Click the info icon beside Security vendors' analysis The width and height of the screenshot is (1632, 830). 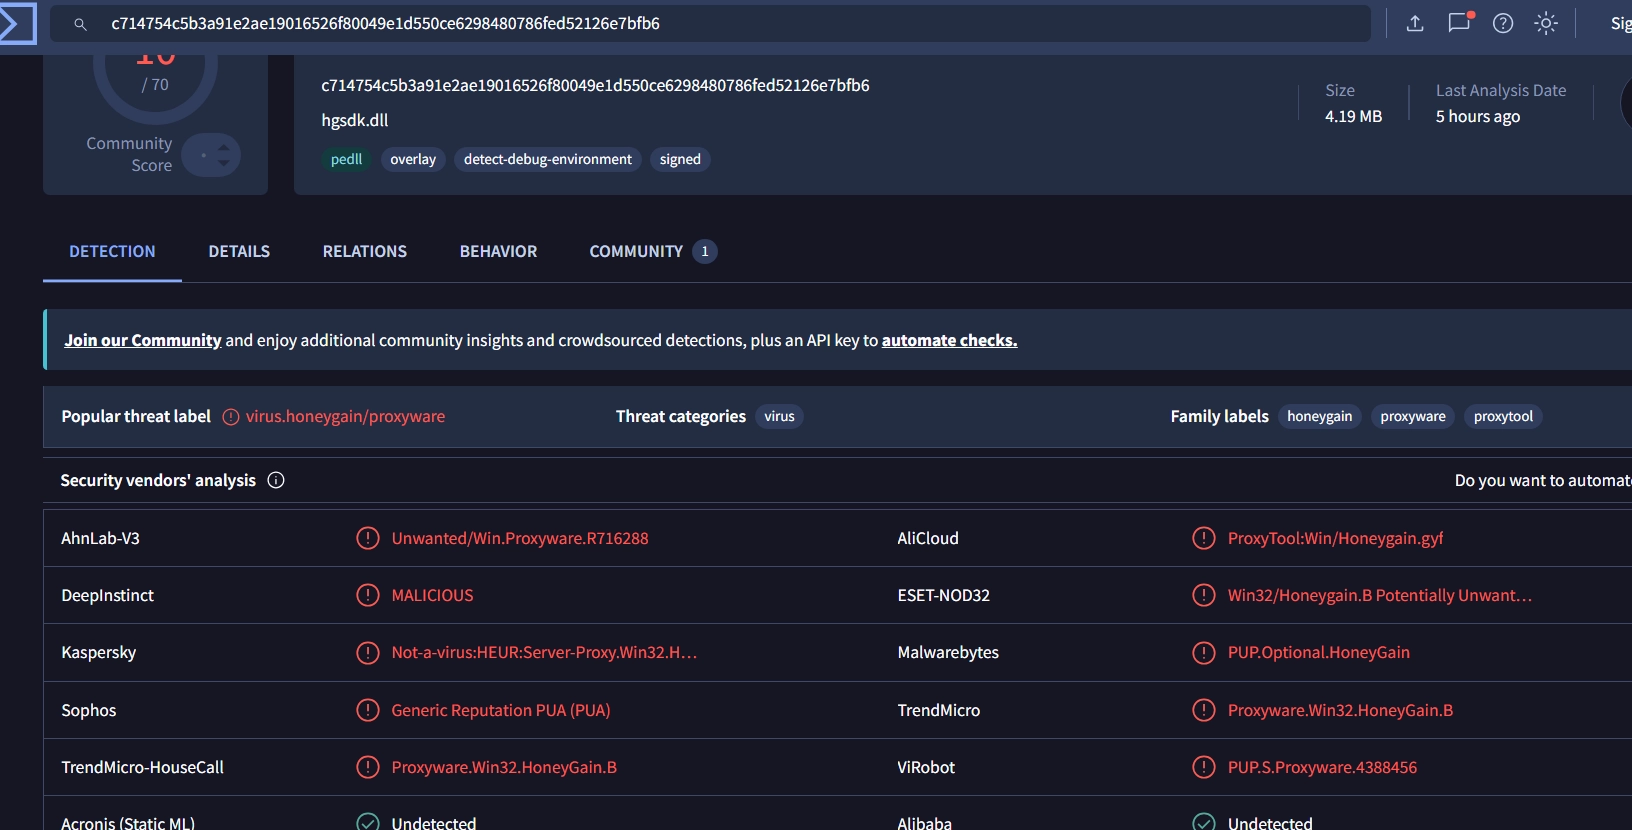pyautogui.click(x=276, y=480)
